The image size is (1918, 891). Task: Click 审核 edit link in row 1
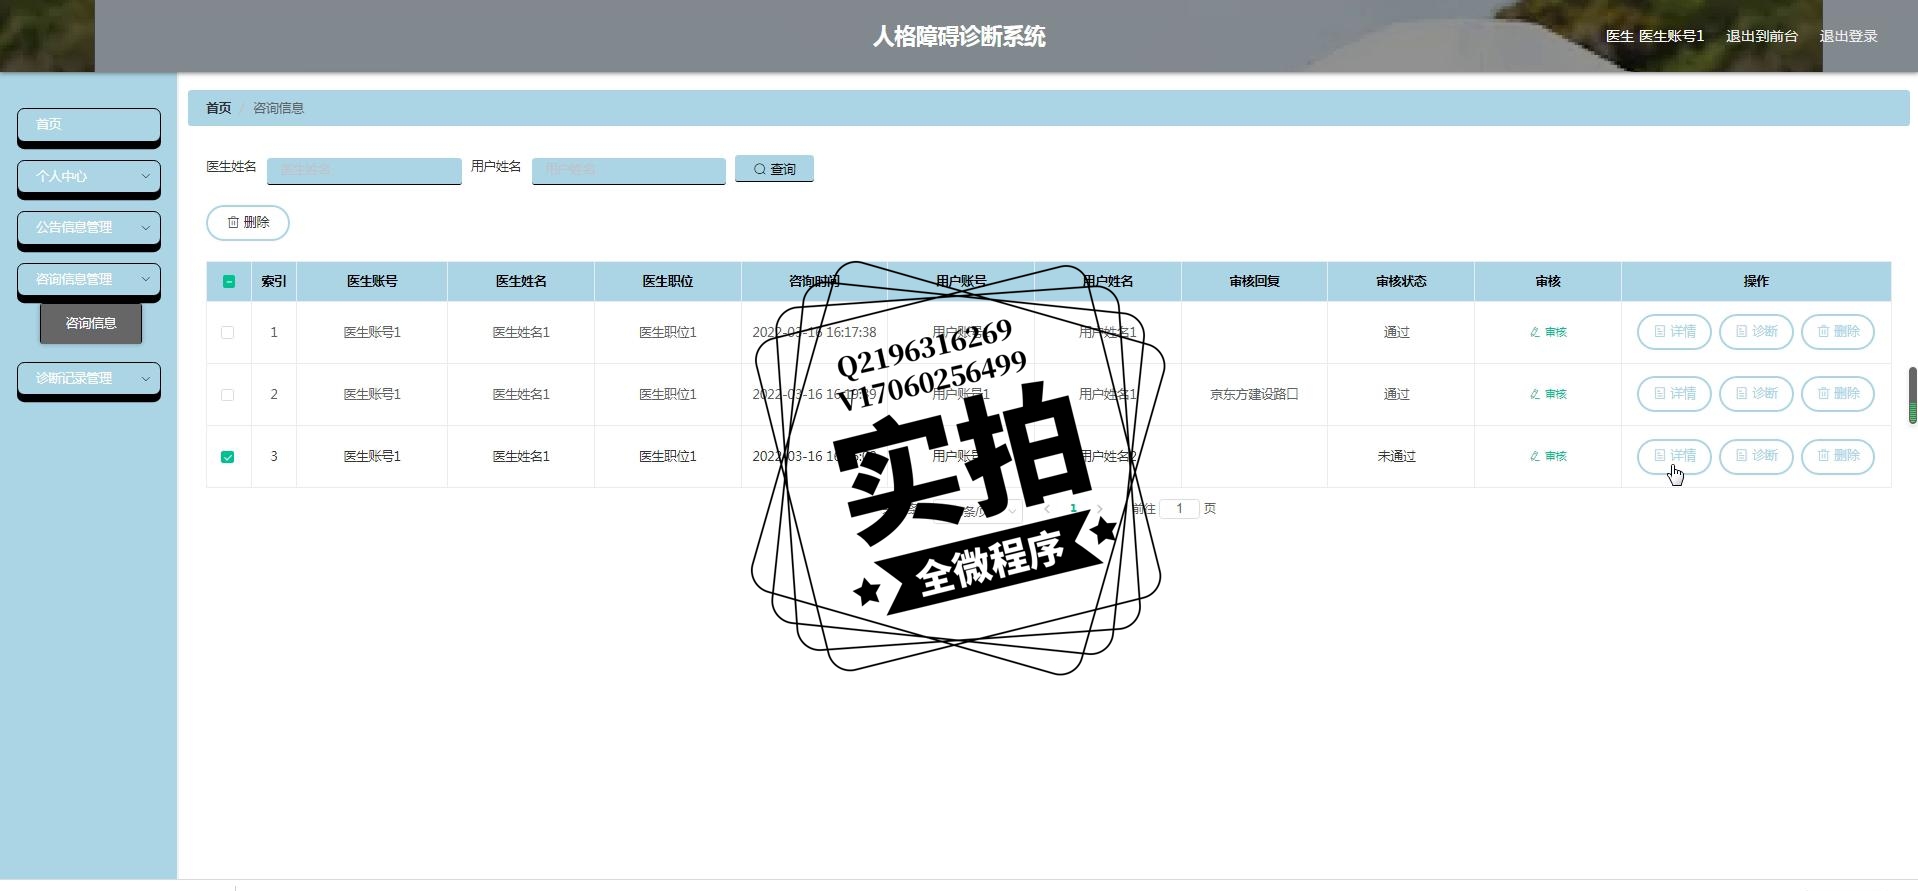coord(1548,332)
